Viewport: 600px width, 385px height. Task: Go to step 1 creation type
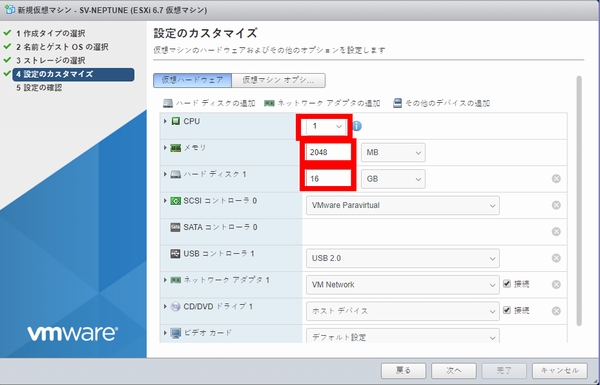[x=50, y=34]
